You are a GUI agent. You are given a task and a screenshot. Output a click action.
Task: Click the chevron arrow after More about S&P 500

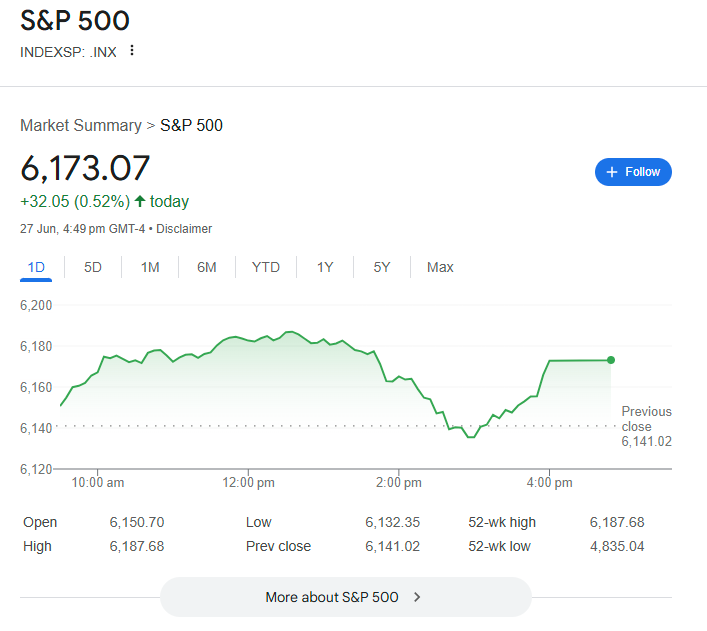pyautogui.click(x=417, y=597)
